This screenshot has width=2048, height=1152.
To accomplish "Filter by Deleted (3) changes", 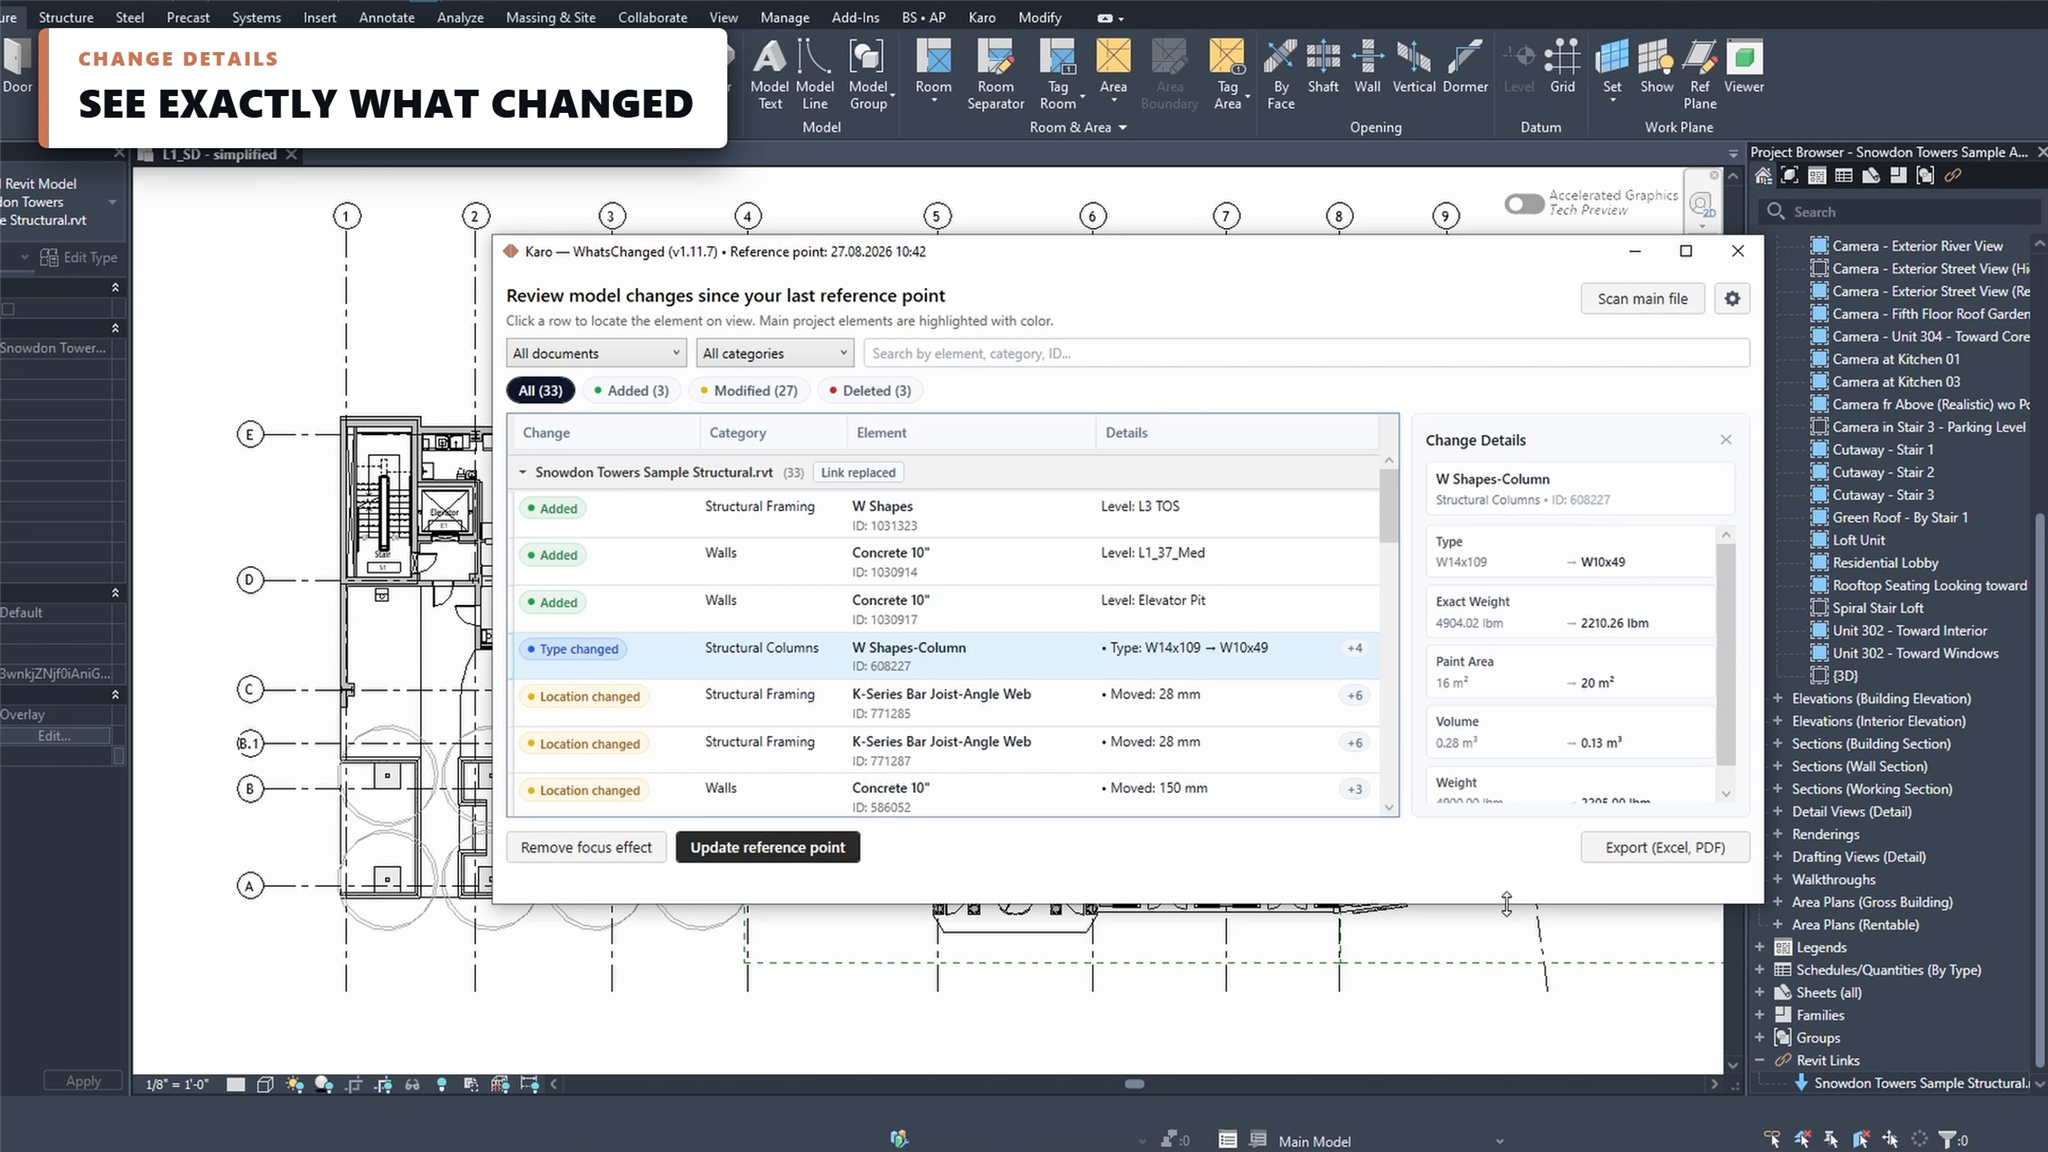I will [x=870, y=390].
